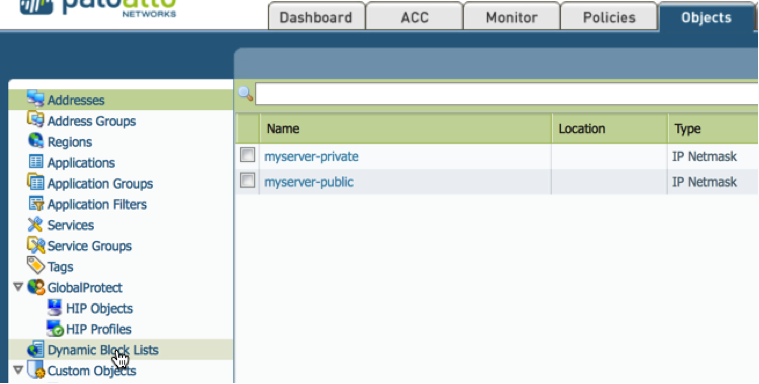This screenshot has width=759, height=384.
Task: Select Applications in the sidebar
Action: pos(81,163)
